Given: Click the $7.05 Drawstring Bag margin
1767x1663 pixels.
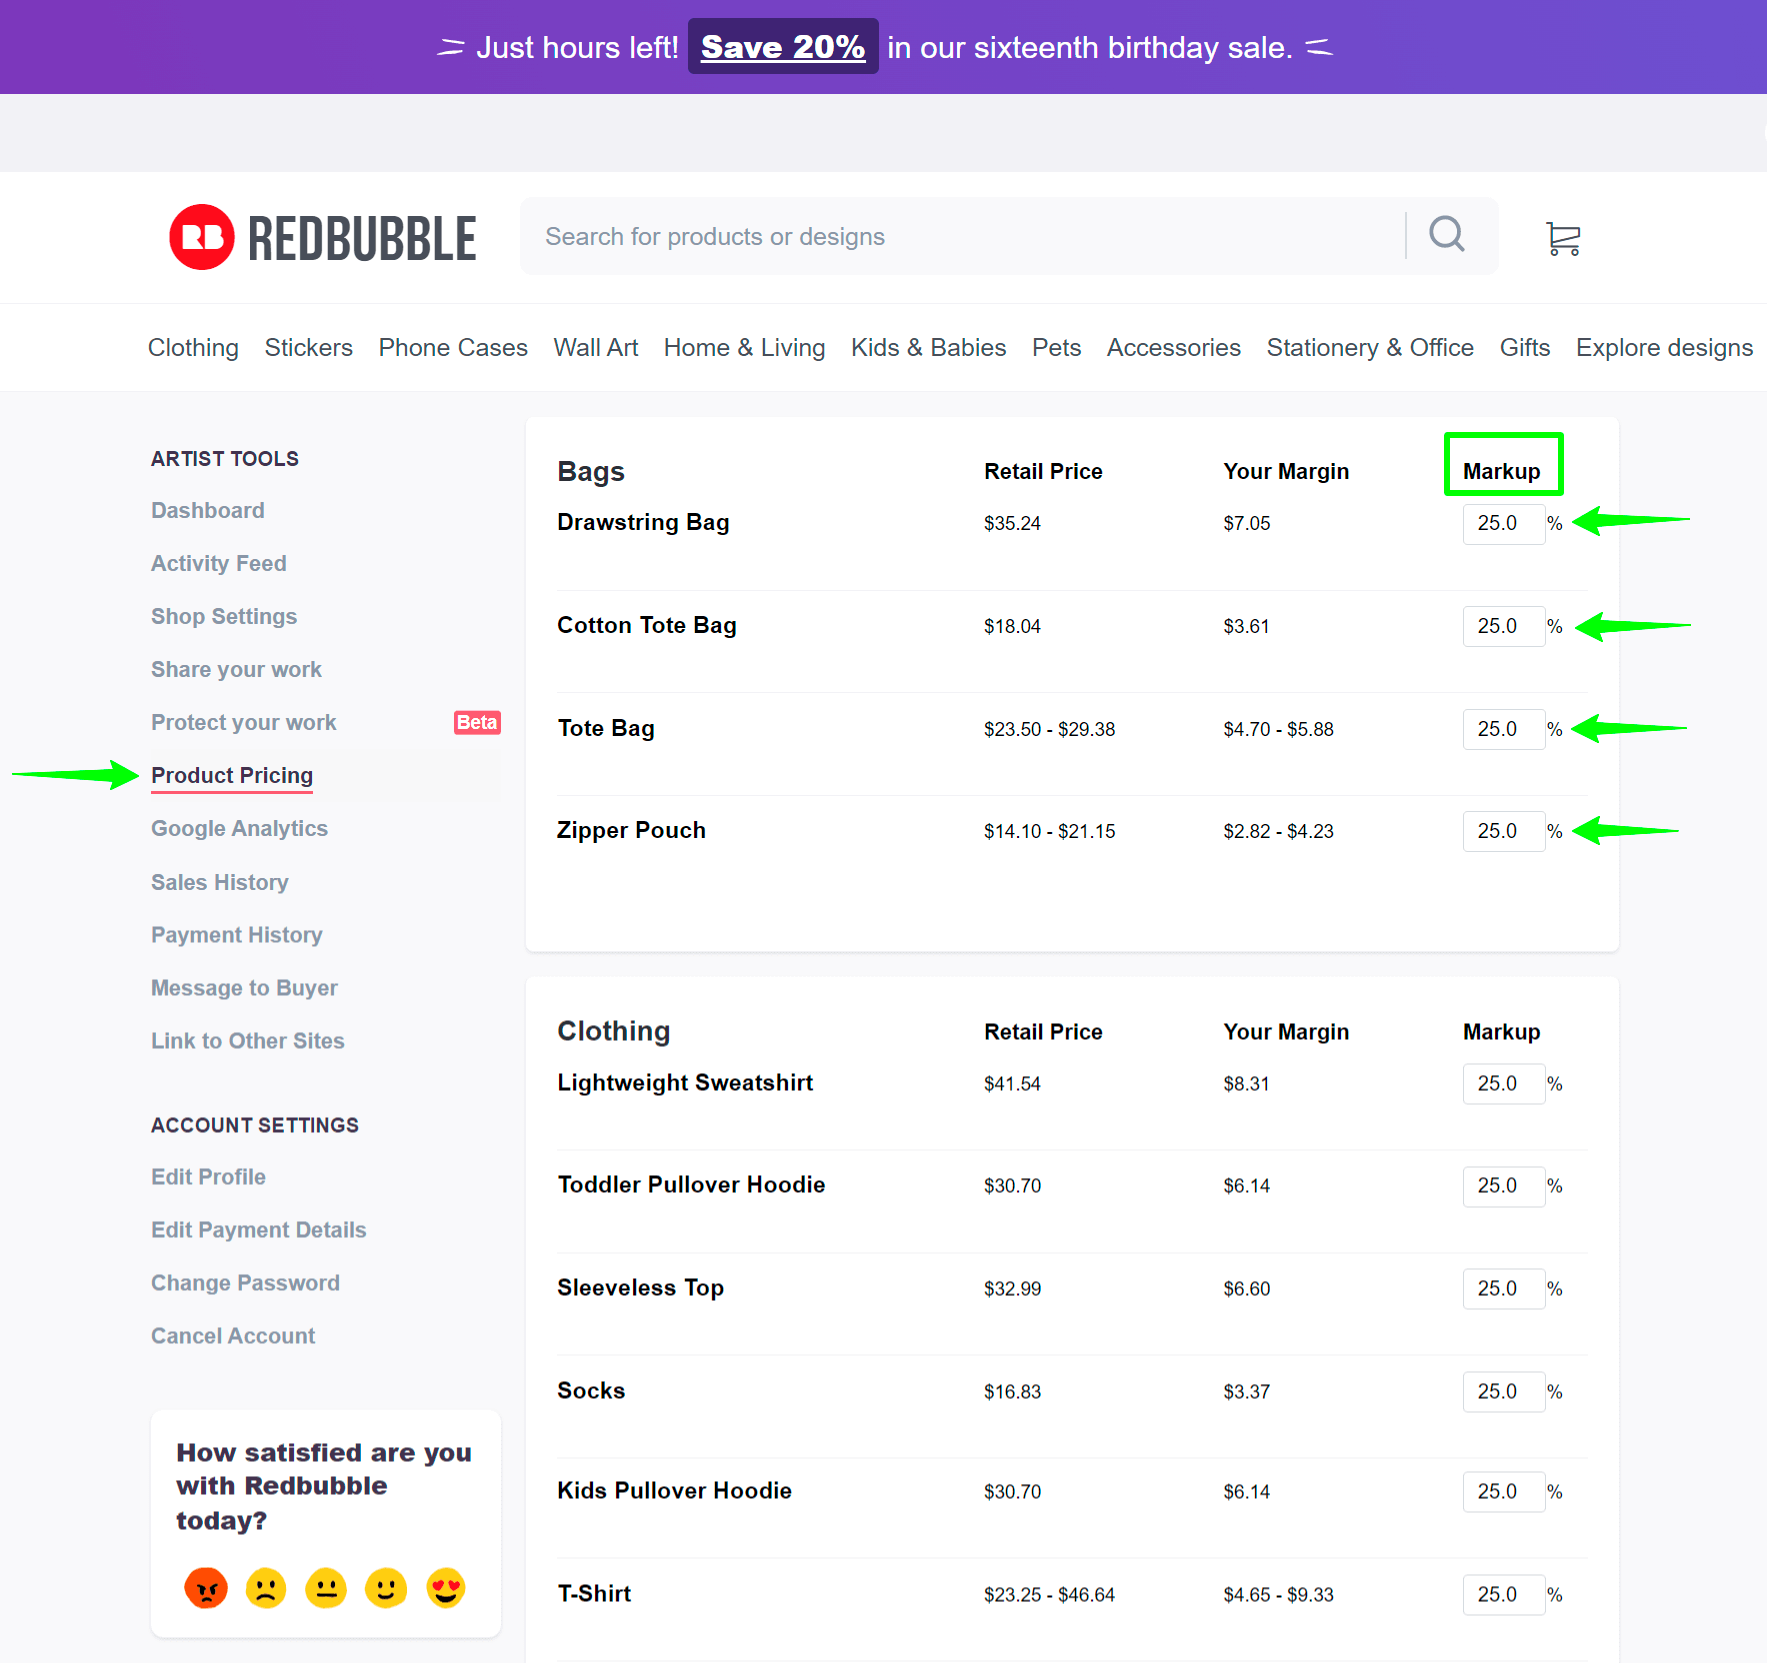Looking at the screenshot, I should 1246,523.
